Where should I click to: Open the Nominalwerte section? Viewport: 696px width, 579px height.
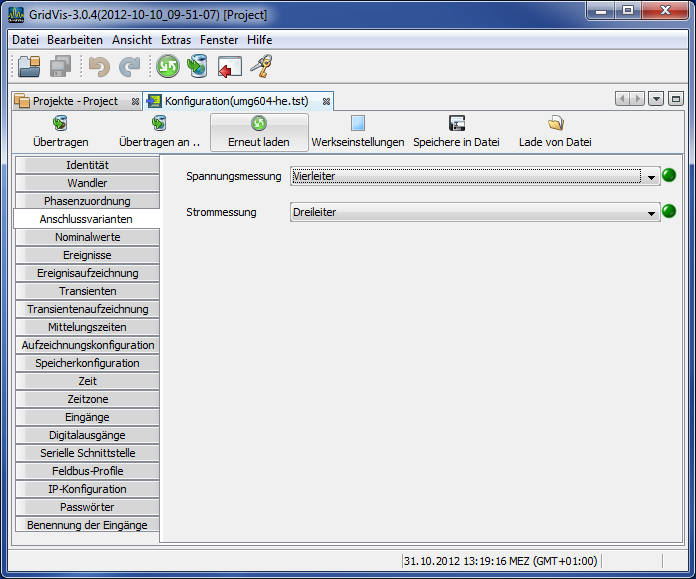(87, 237)
